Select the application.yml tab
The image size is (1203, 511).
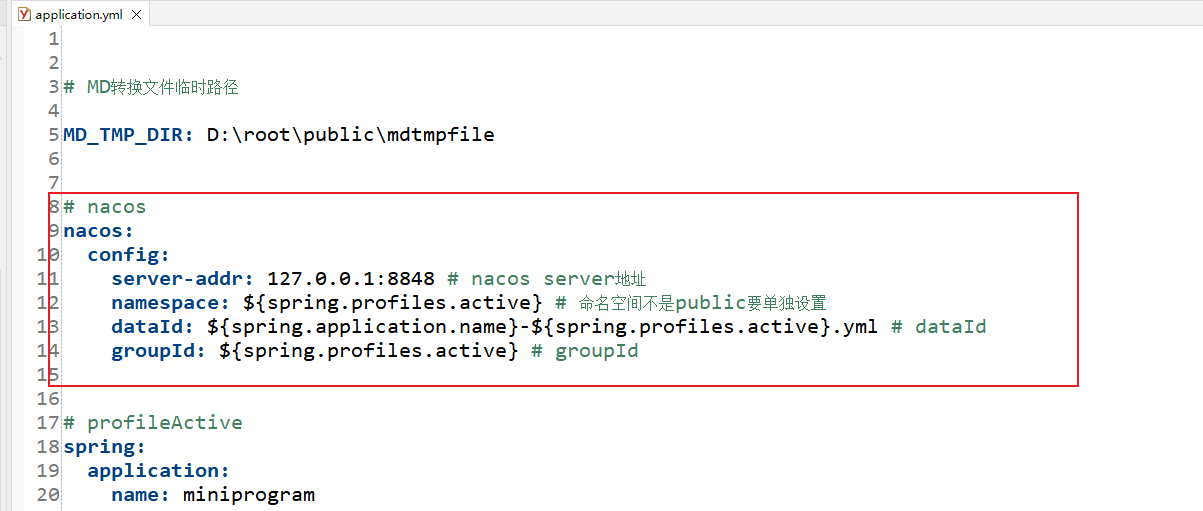coord(77,15)
